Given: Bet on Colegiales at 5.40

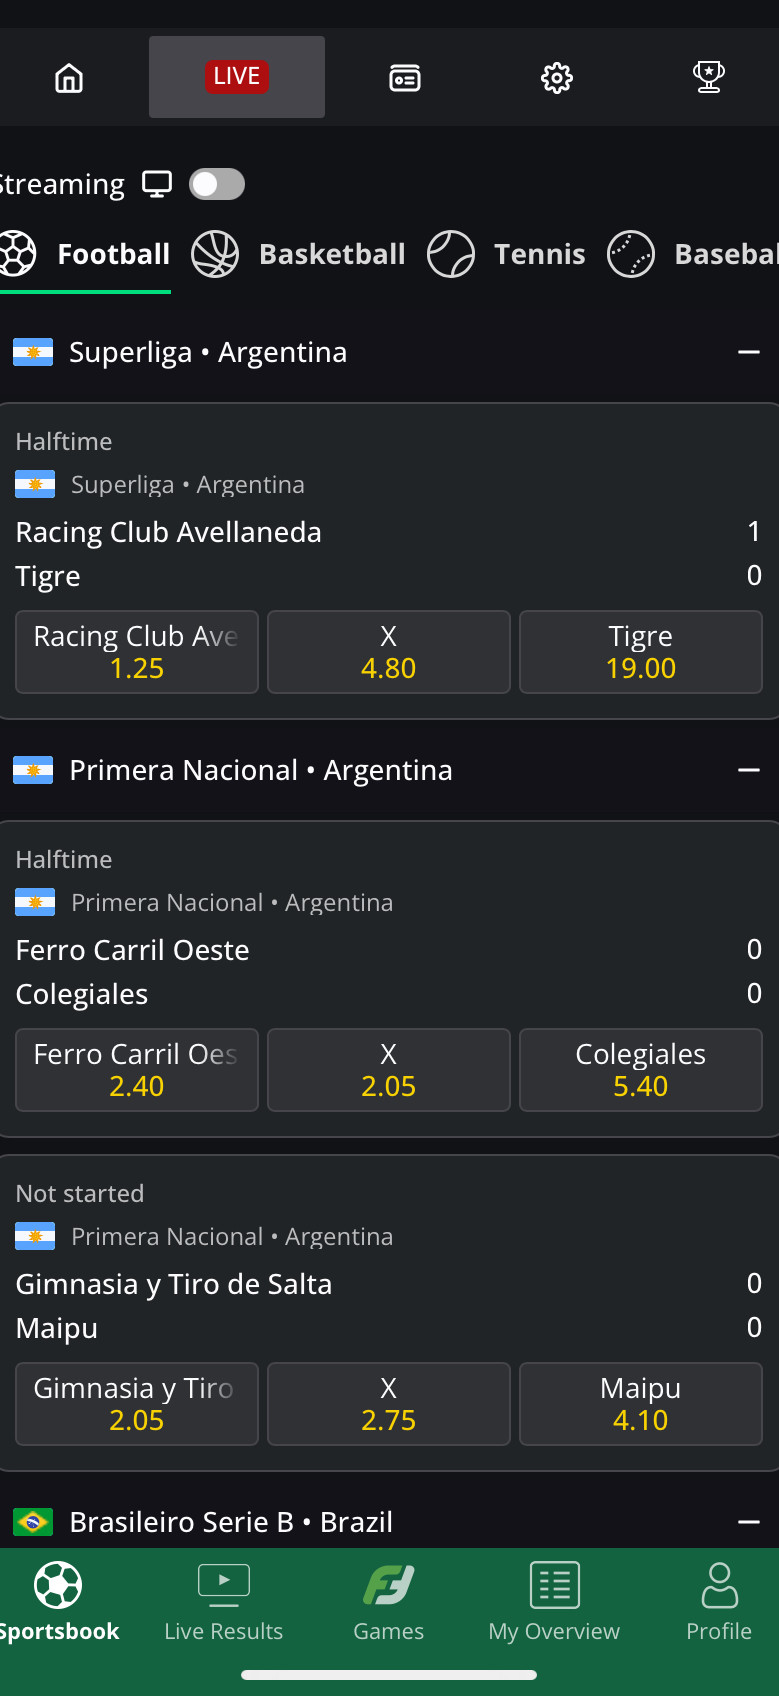Looking at the screenshot, I should coord(641,1070).
